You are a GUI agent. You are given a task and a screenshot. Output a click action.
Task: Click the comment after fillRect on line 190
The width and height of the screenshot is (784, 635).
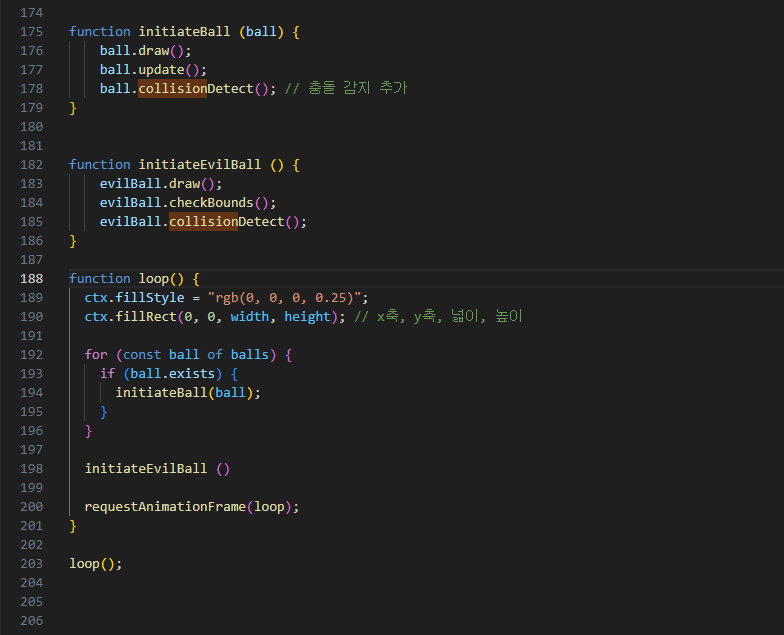click(x=438, y=316)
